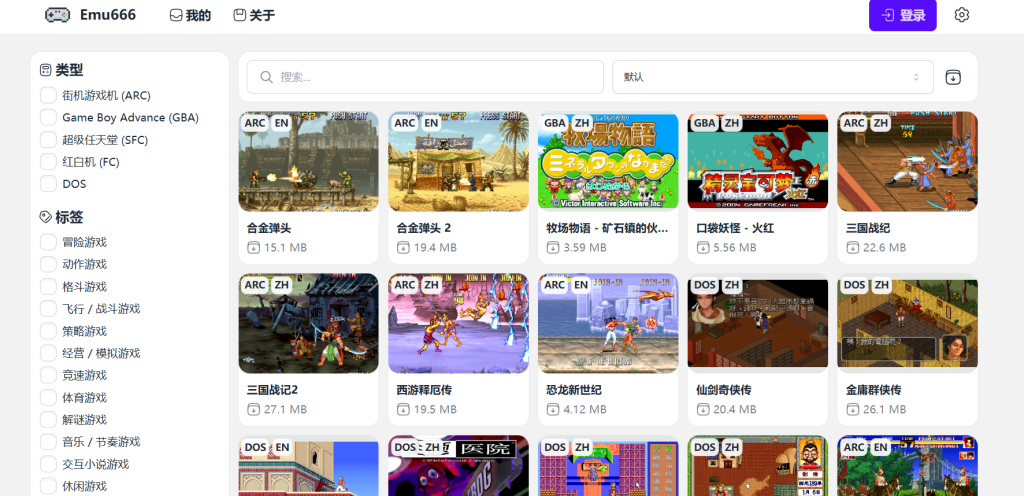Image resolution: width=1024 pixels, height=496 pixels.
Task: Open the 西游释厄传 game title
Action: (x=424, y=390)
